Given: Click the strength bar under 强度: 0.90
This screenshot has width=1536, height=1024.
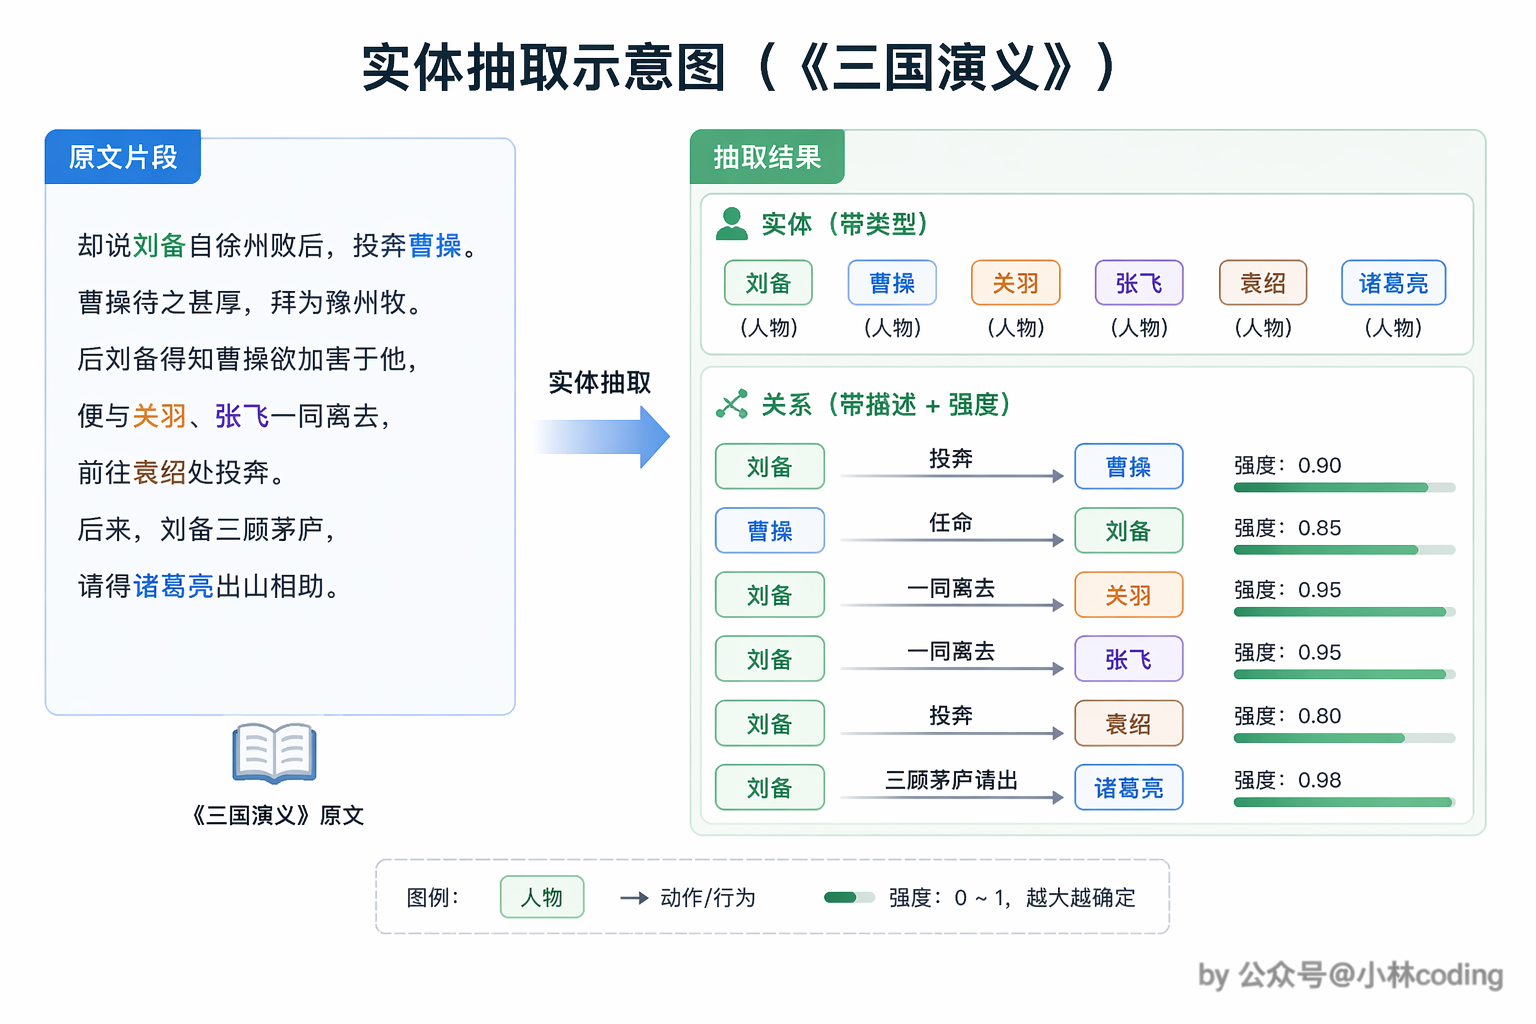Looking at the screenshot, I should (x=1345, y=488).
